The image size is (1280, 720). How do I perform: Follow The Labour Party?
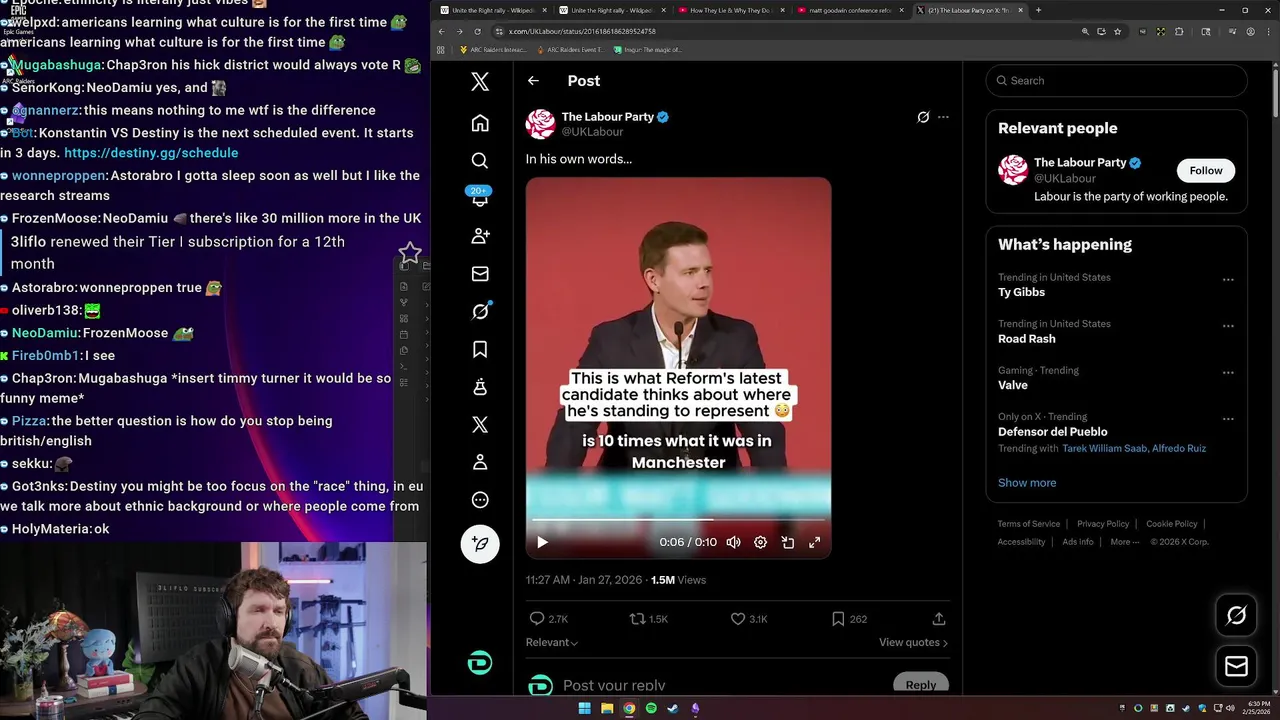1206,170
